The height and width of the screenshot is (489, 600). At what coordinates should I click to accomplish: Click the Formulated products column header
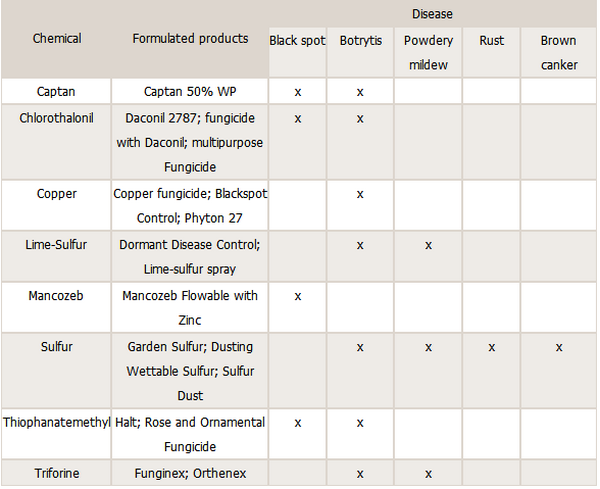190,39
